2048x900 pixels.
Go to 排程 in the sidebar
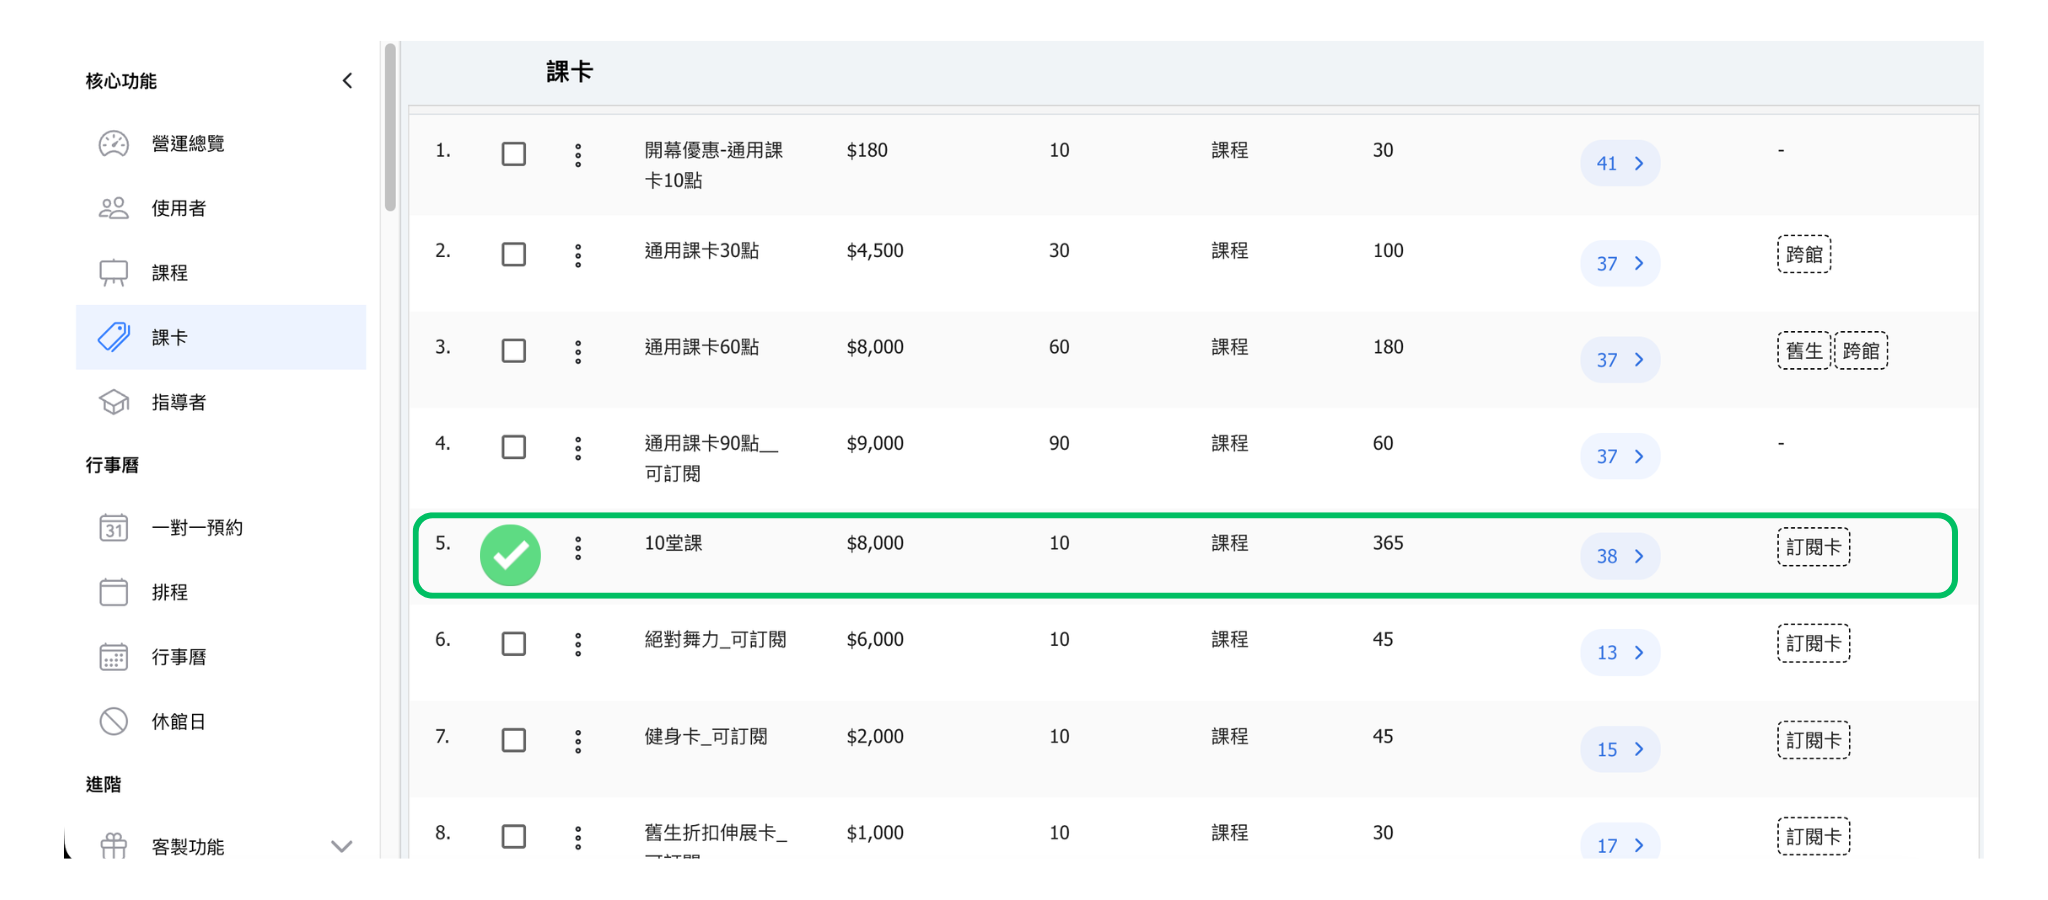point(170,592)
